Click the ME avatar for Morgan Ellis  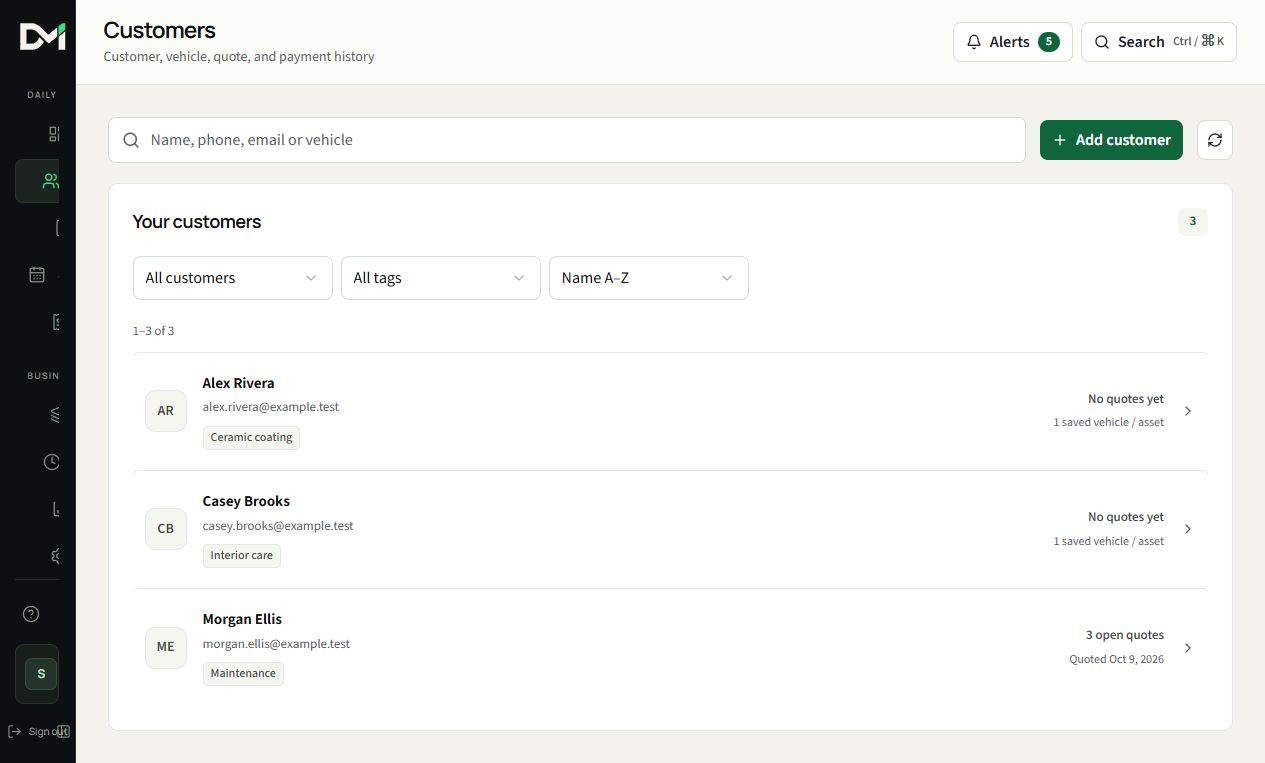[166, 647]
